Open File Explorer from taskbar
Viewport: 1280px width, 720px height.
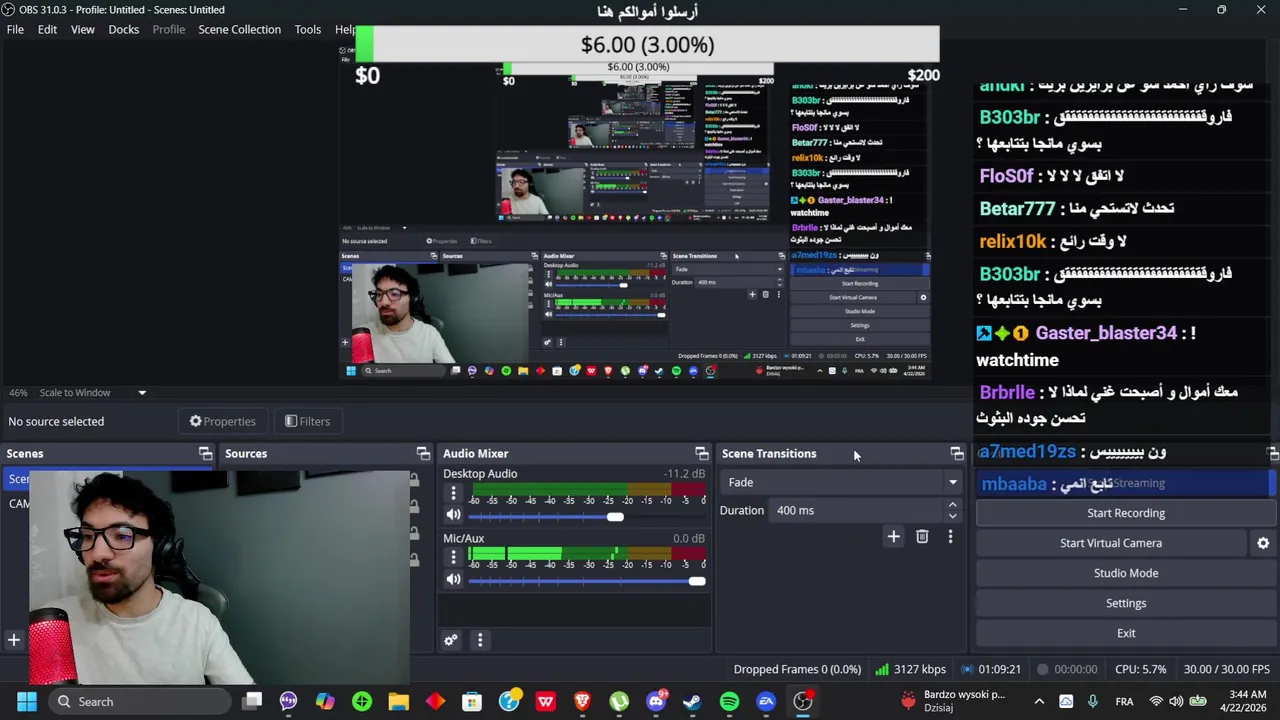pyautogui.click(x=398, y=701)
